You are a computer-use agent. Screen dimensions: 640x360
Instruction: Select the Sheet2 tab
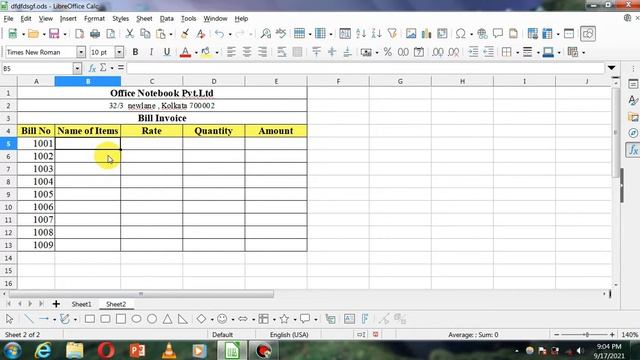click(116, 304)
